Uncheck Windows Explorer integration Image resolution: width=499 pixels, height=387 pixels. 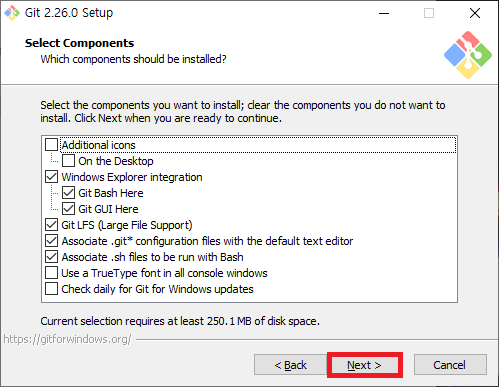coord(51,177)
